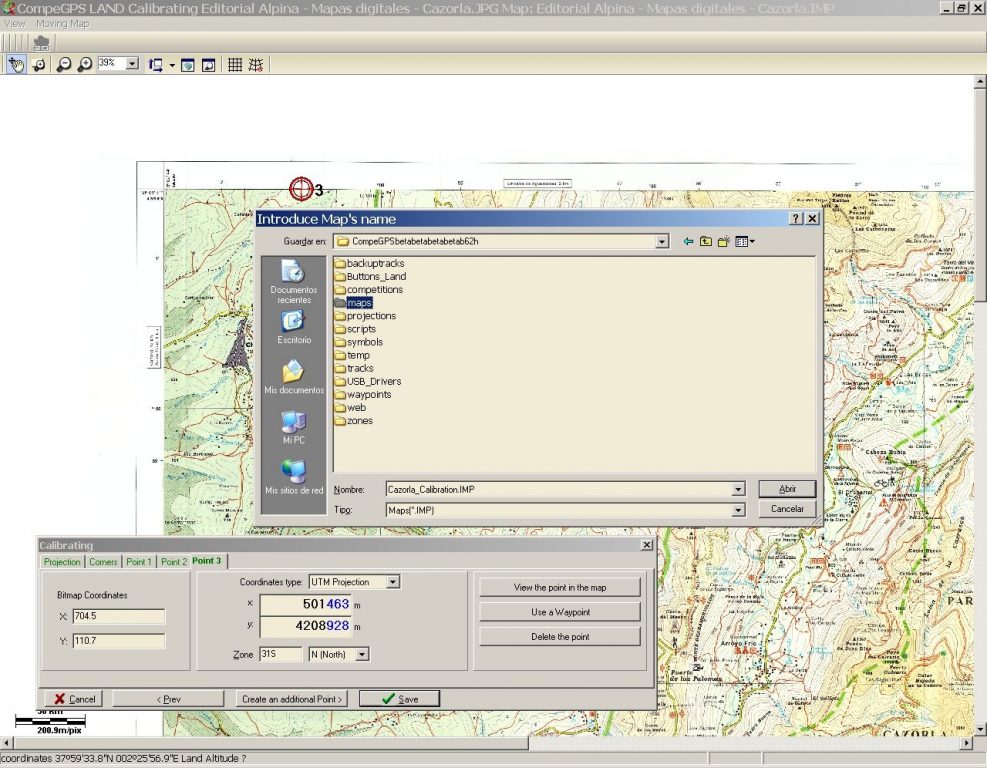The width and height of the screenshot is (987, 768).
Task: Save the calibration with Save button
Action: tap(399, 699)
